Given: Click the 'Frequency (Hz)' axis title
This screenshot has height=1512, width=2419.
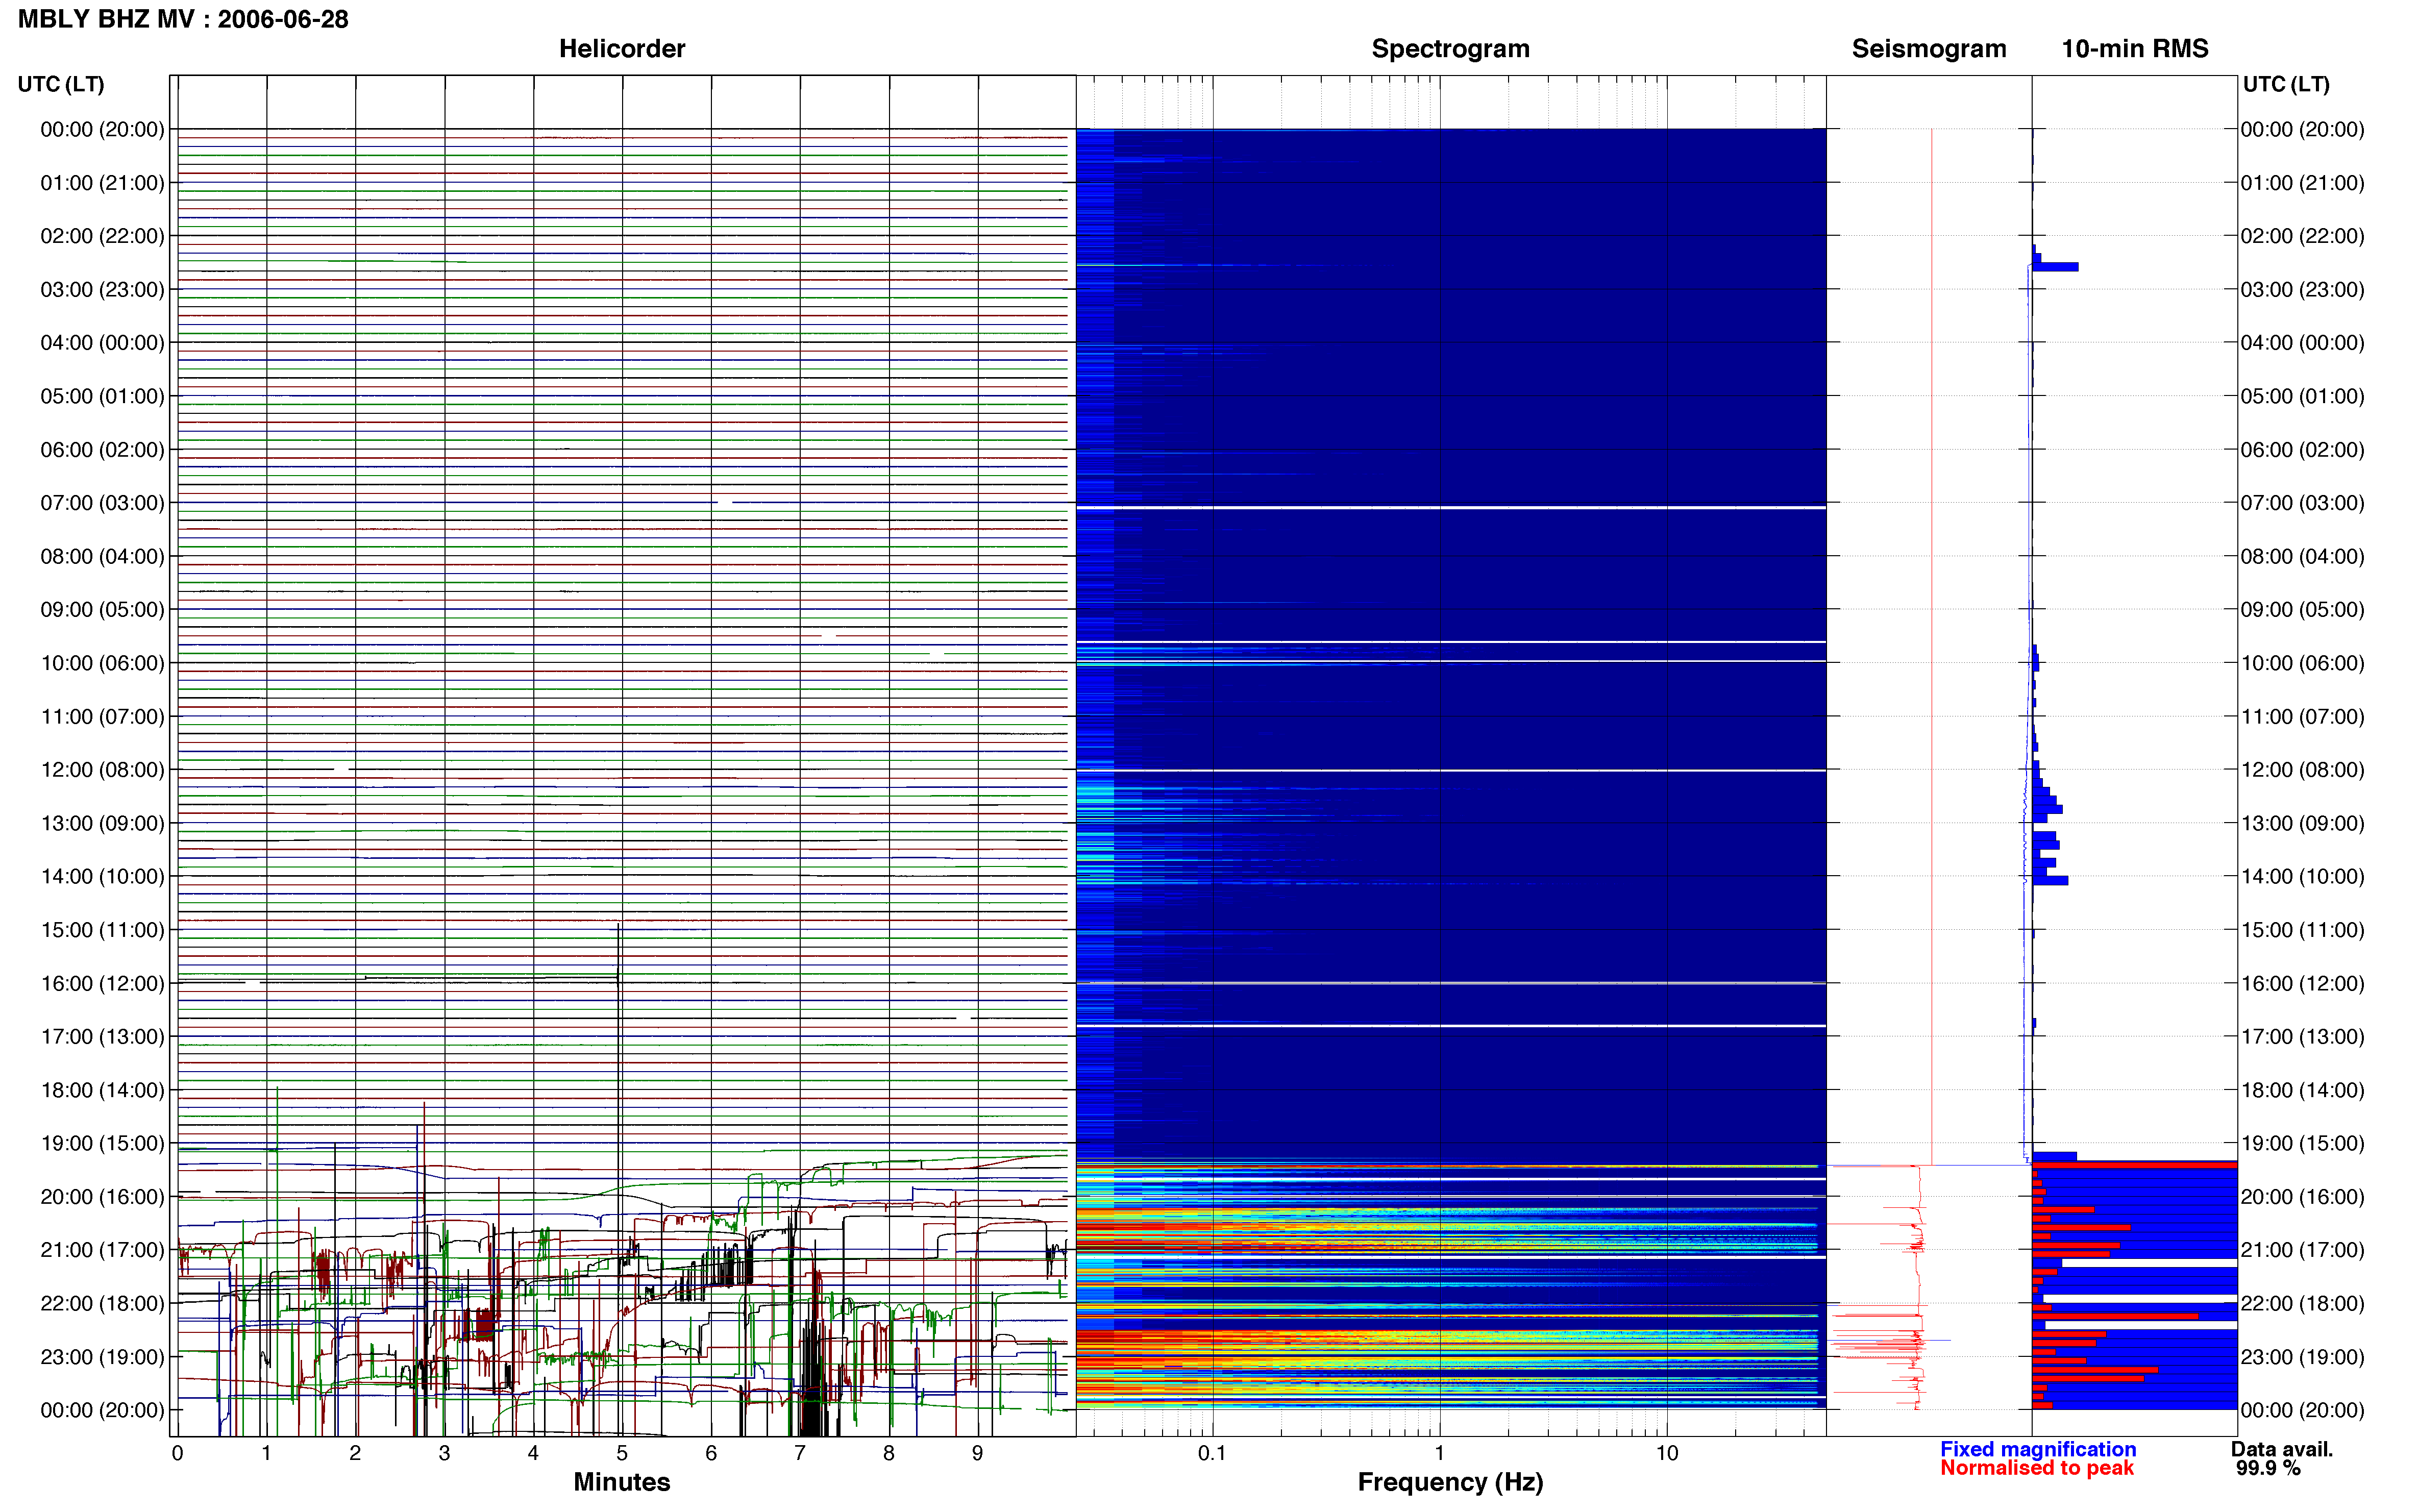Looking at the screenshot, I should pos(1450,1482).
